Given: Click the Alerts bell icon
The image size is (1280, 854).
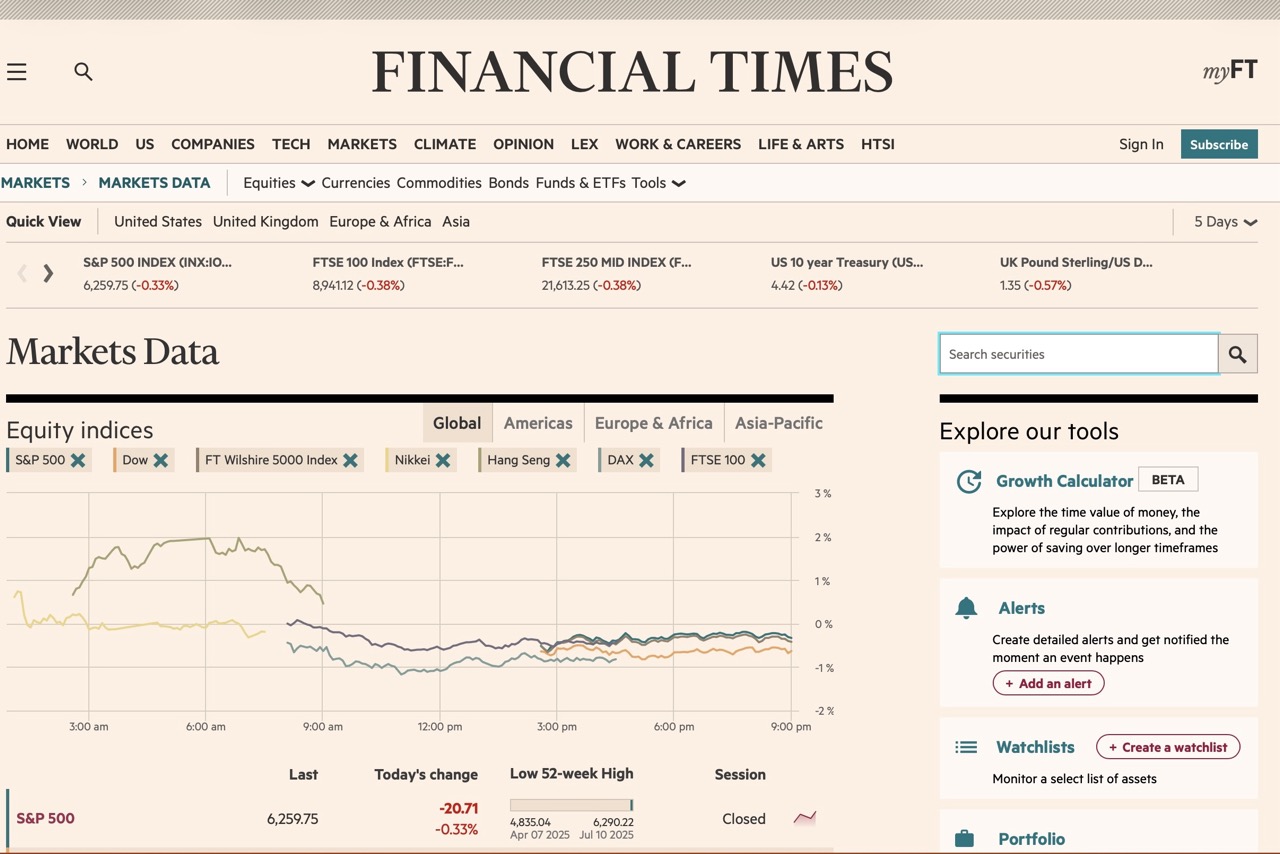Looking at the screenshot, I should [x=965, y=607].
